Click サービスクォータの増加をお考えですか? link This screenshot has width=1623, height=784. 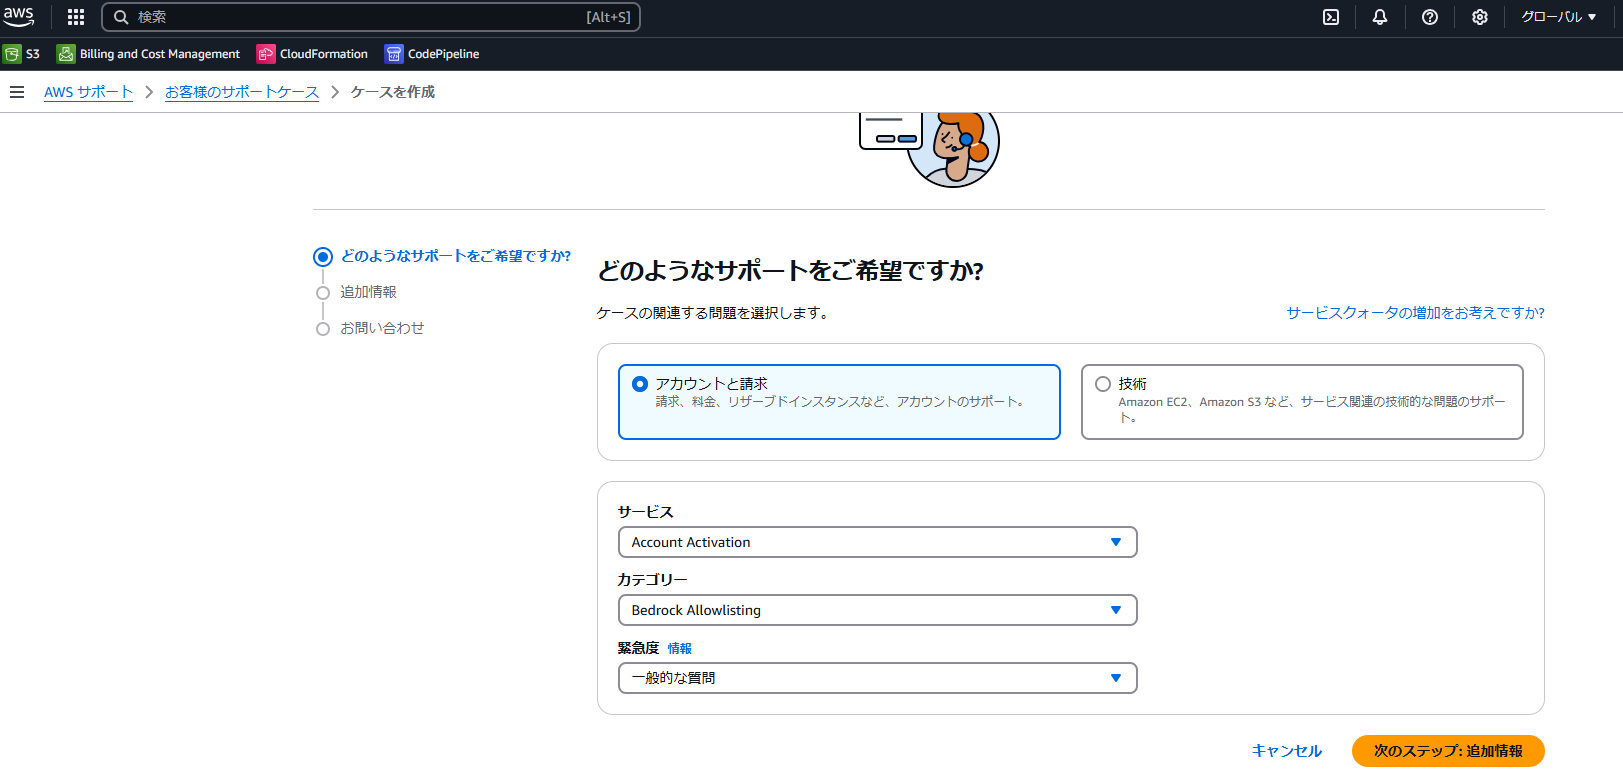point(1415,313)
